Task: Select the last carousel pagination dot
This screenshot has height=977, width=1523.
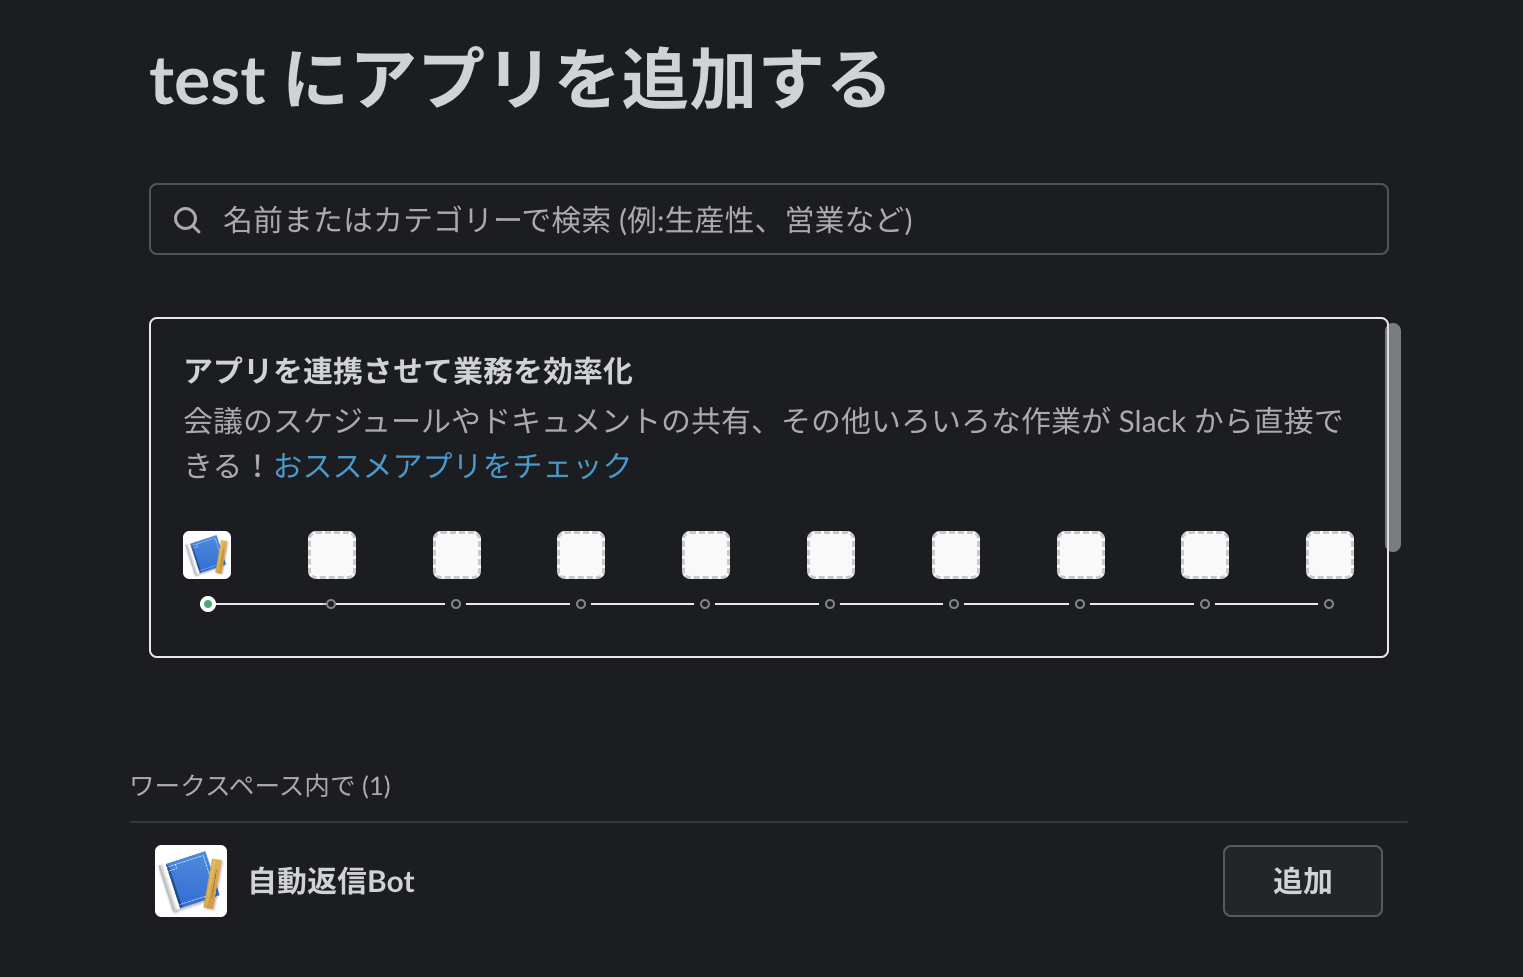Action: point(1329,604)
